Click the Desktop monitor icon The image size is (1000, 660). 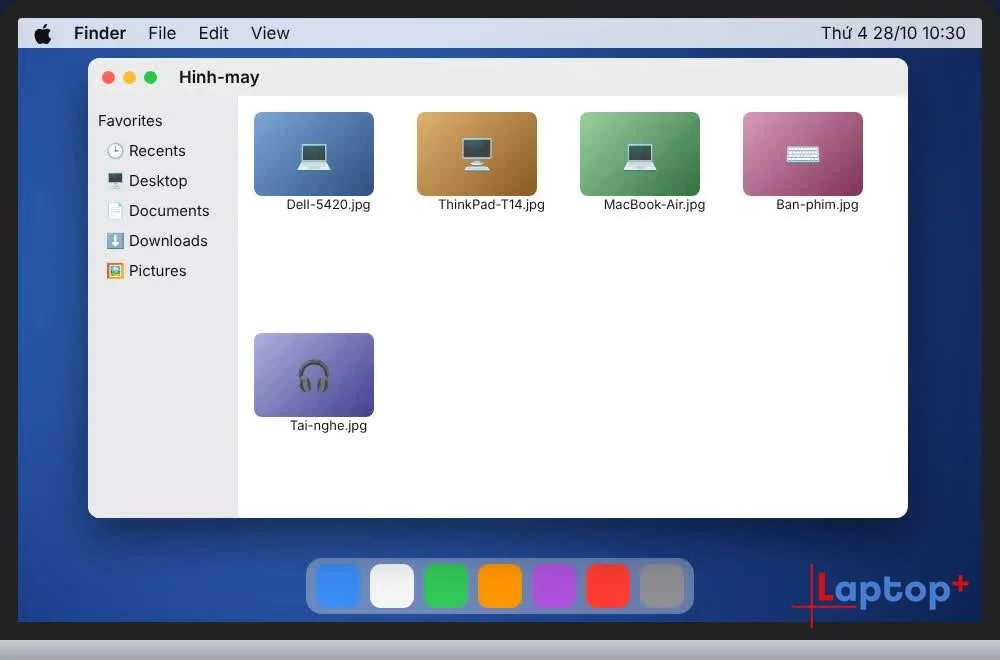(115, 180)
